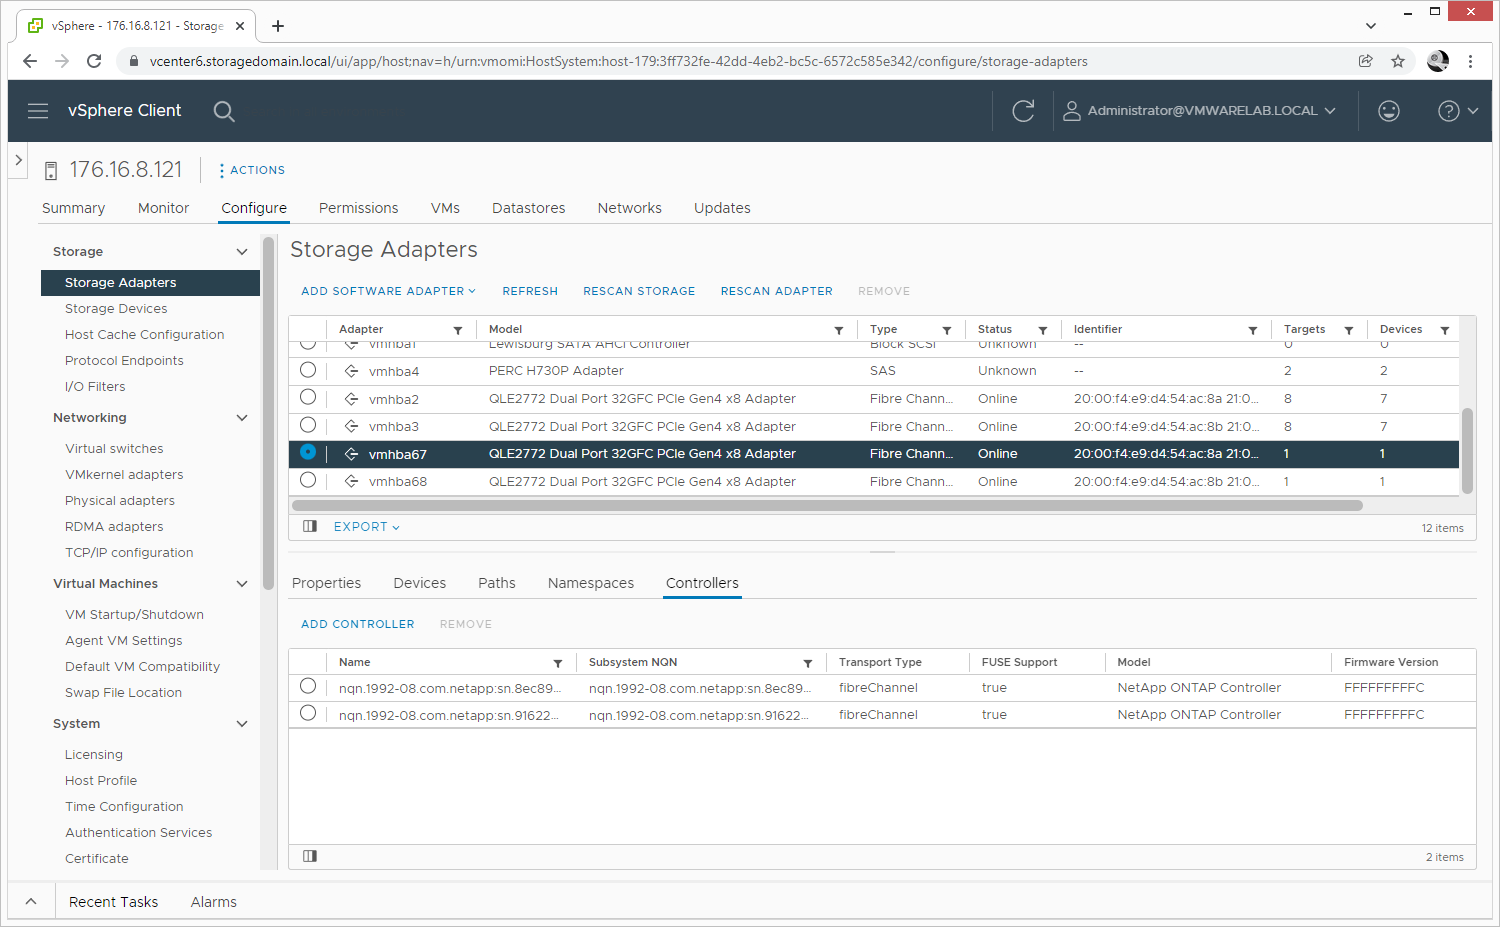Collapse the System section

click(x=242, y=724)
